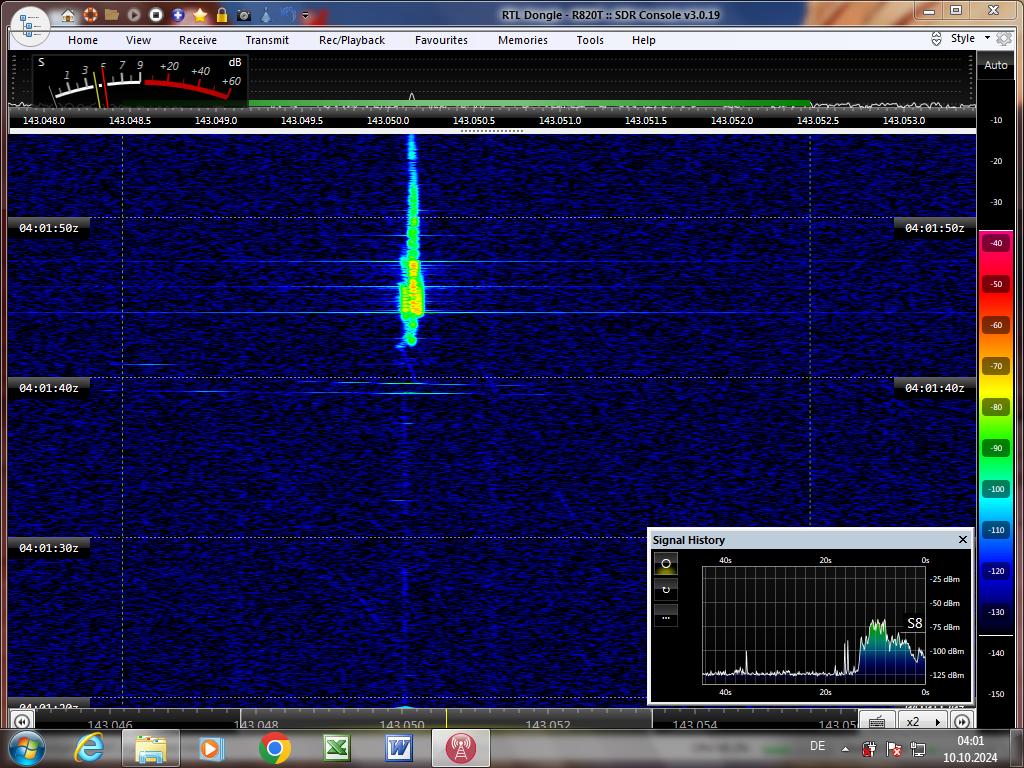Click the Action Center flag tray icon
The height and width of the screenshot is (768, 1024).
[x=893, y=748]
